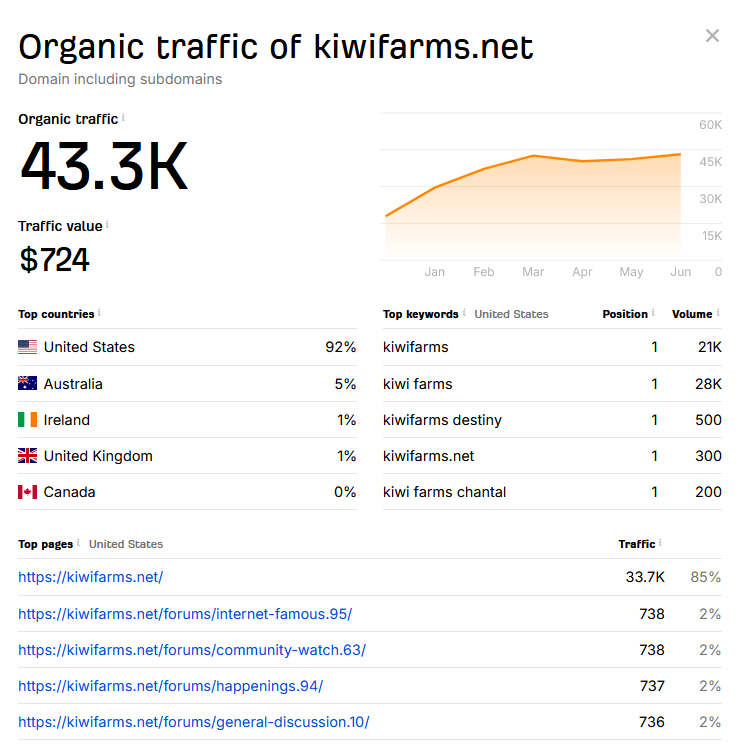The height and width of the screenshot is (750, 741).
Task: Click info icon beside Top countries
Action: click(99, 313)
